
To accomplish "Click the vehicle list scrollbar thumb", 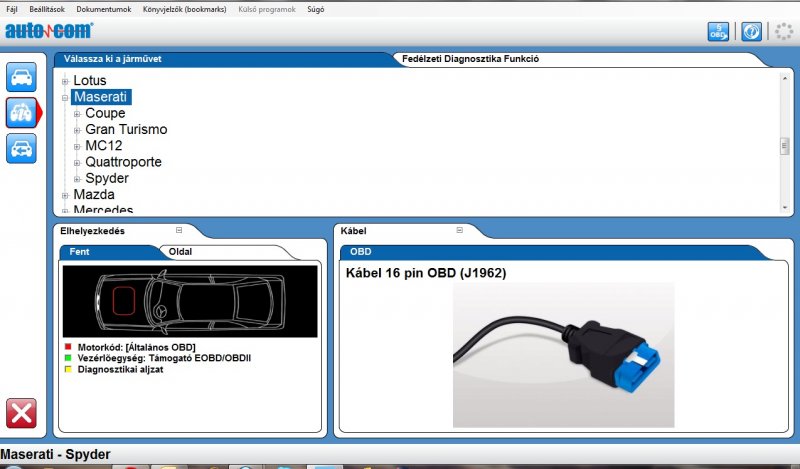I will coord(785,146).
